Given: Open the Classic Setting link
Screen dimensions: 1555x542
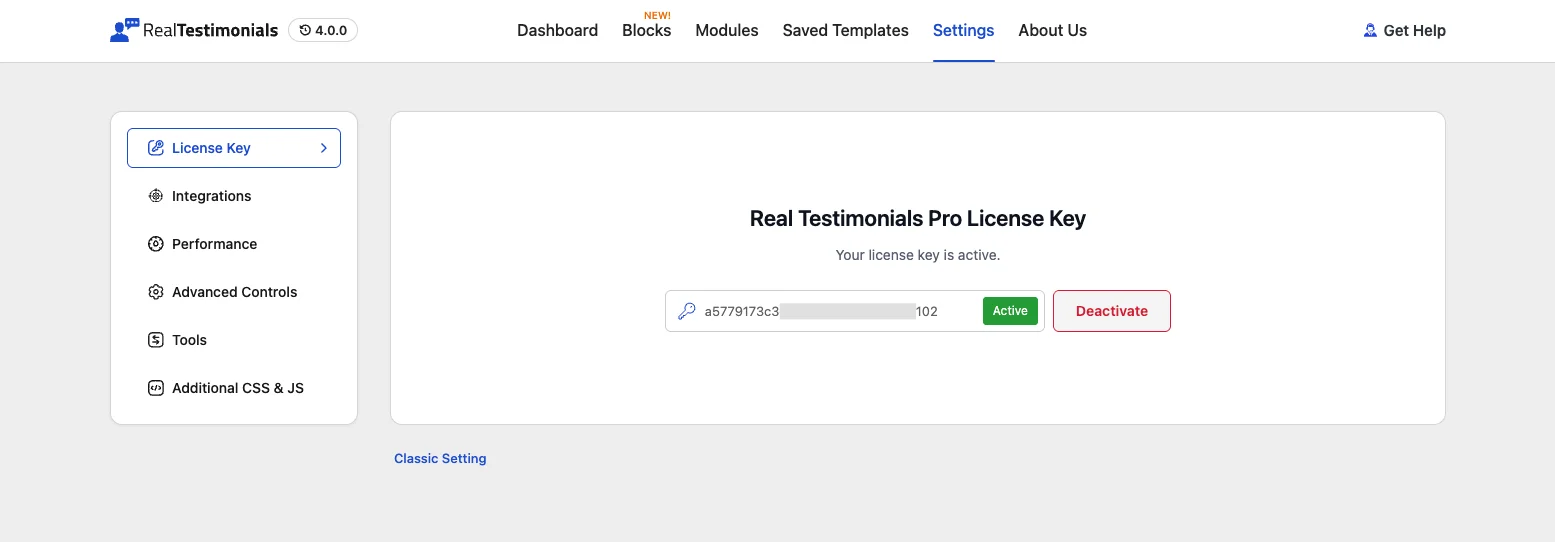Looking at the screenshot, I should pos(440,458).
